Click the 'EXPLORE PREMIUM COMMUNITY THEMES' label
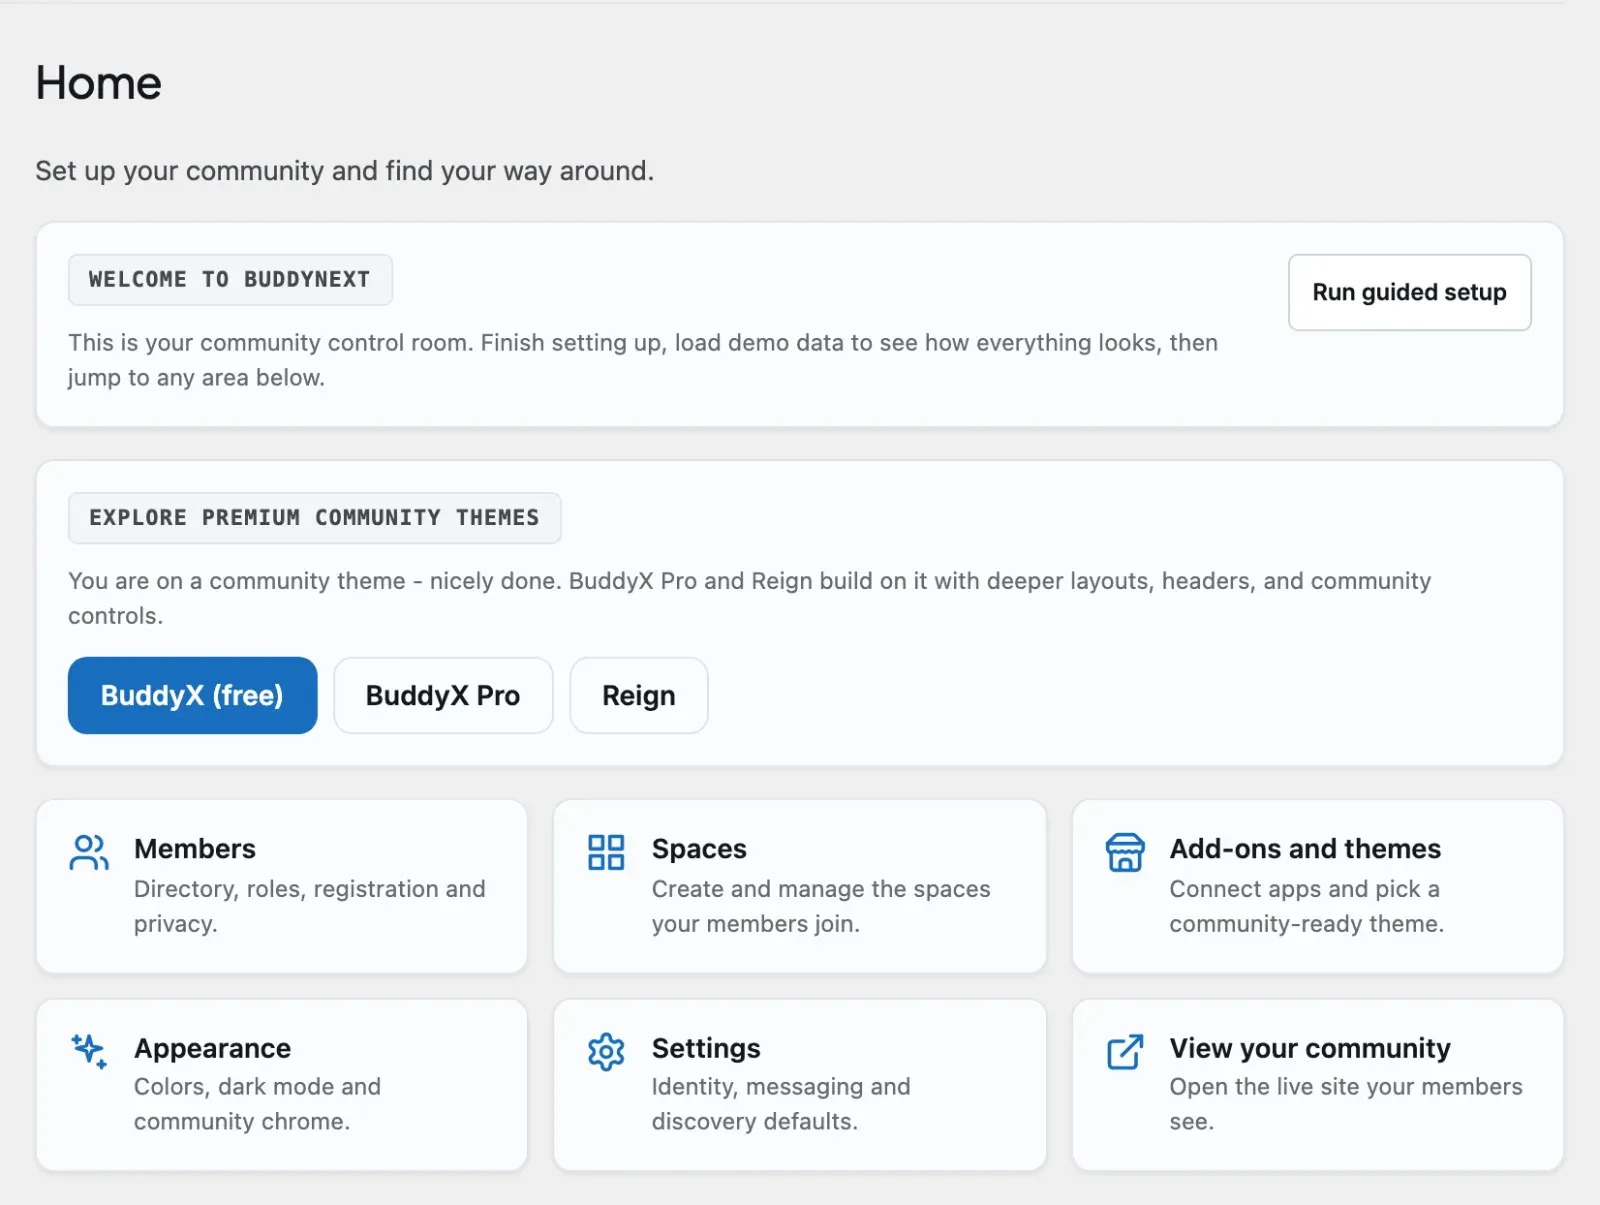1600x1205 pixels. (314, 518)
